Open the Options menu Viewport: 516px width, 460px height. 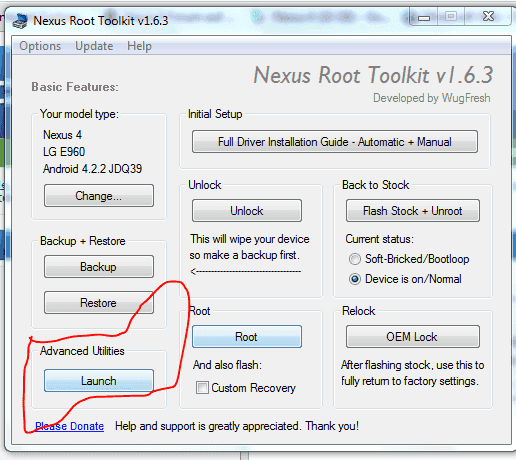pyautogui.click(x=40, y=46)
